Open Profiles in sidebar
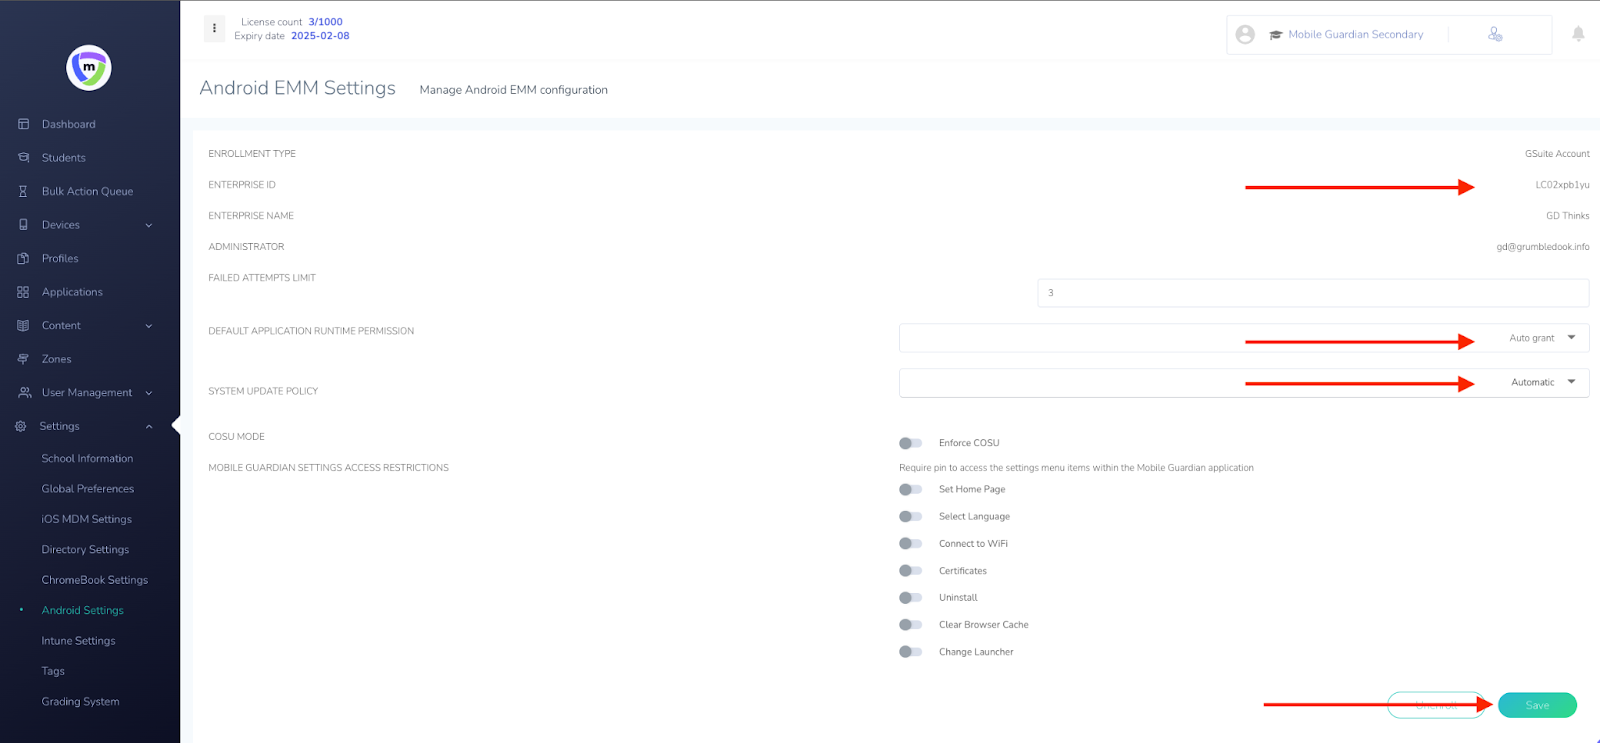This screenshot has height=743, width=1600. pos(60,258)
